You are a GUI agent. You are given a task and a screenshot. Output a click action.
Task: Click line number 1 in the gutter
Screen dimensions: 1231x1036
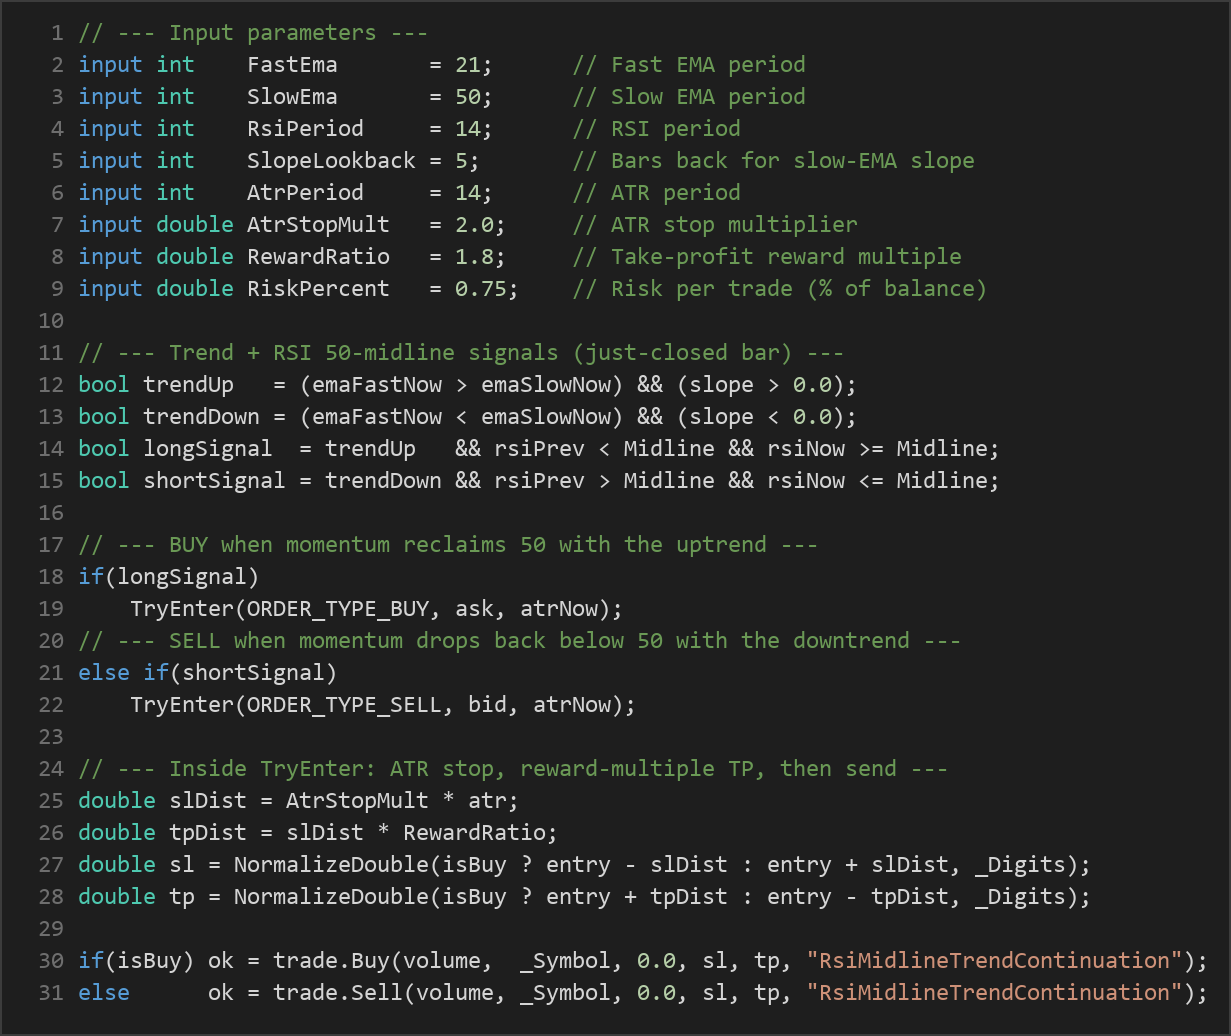click(57, 33)
